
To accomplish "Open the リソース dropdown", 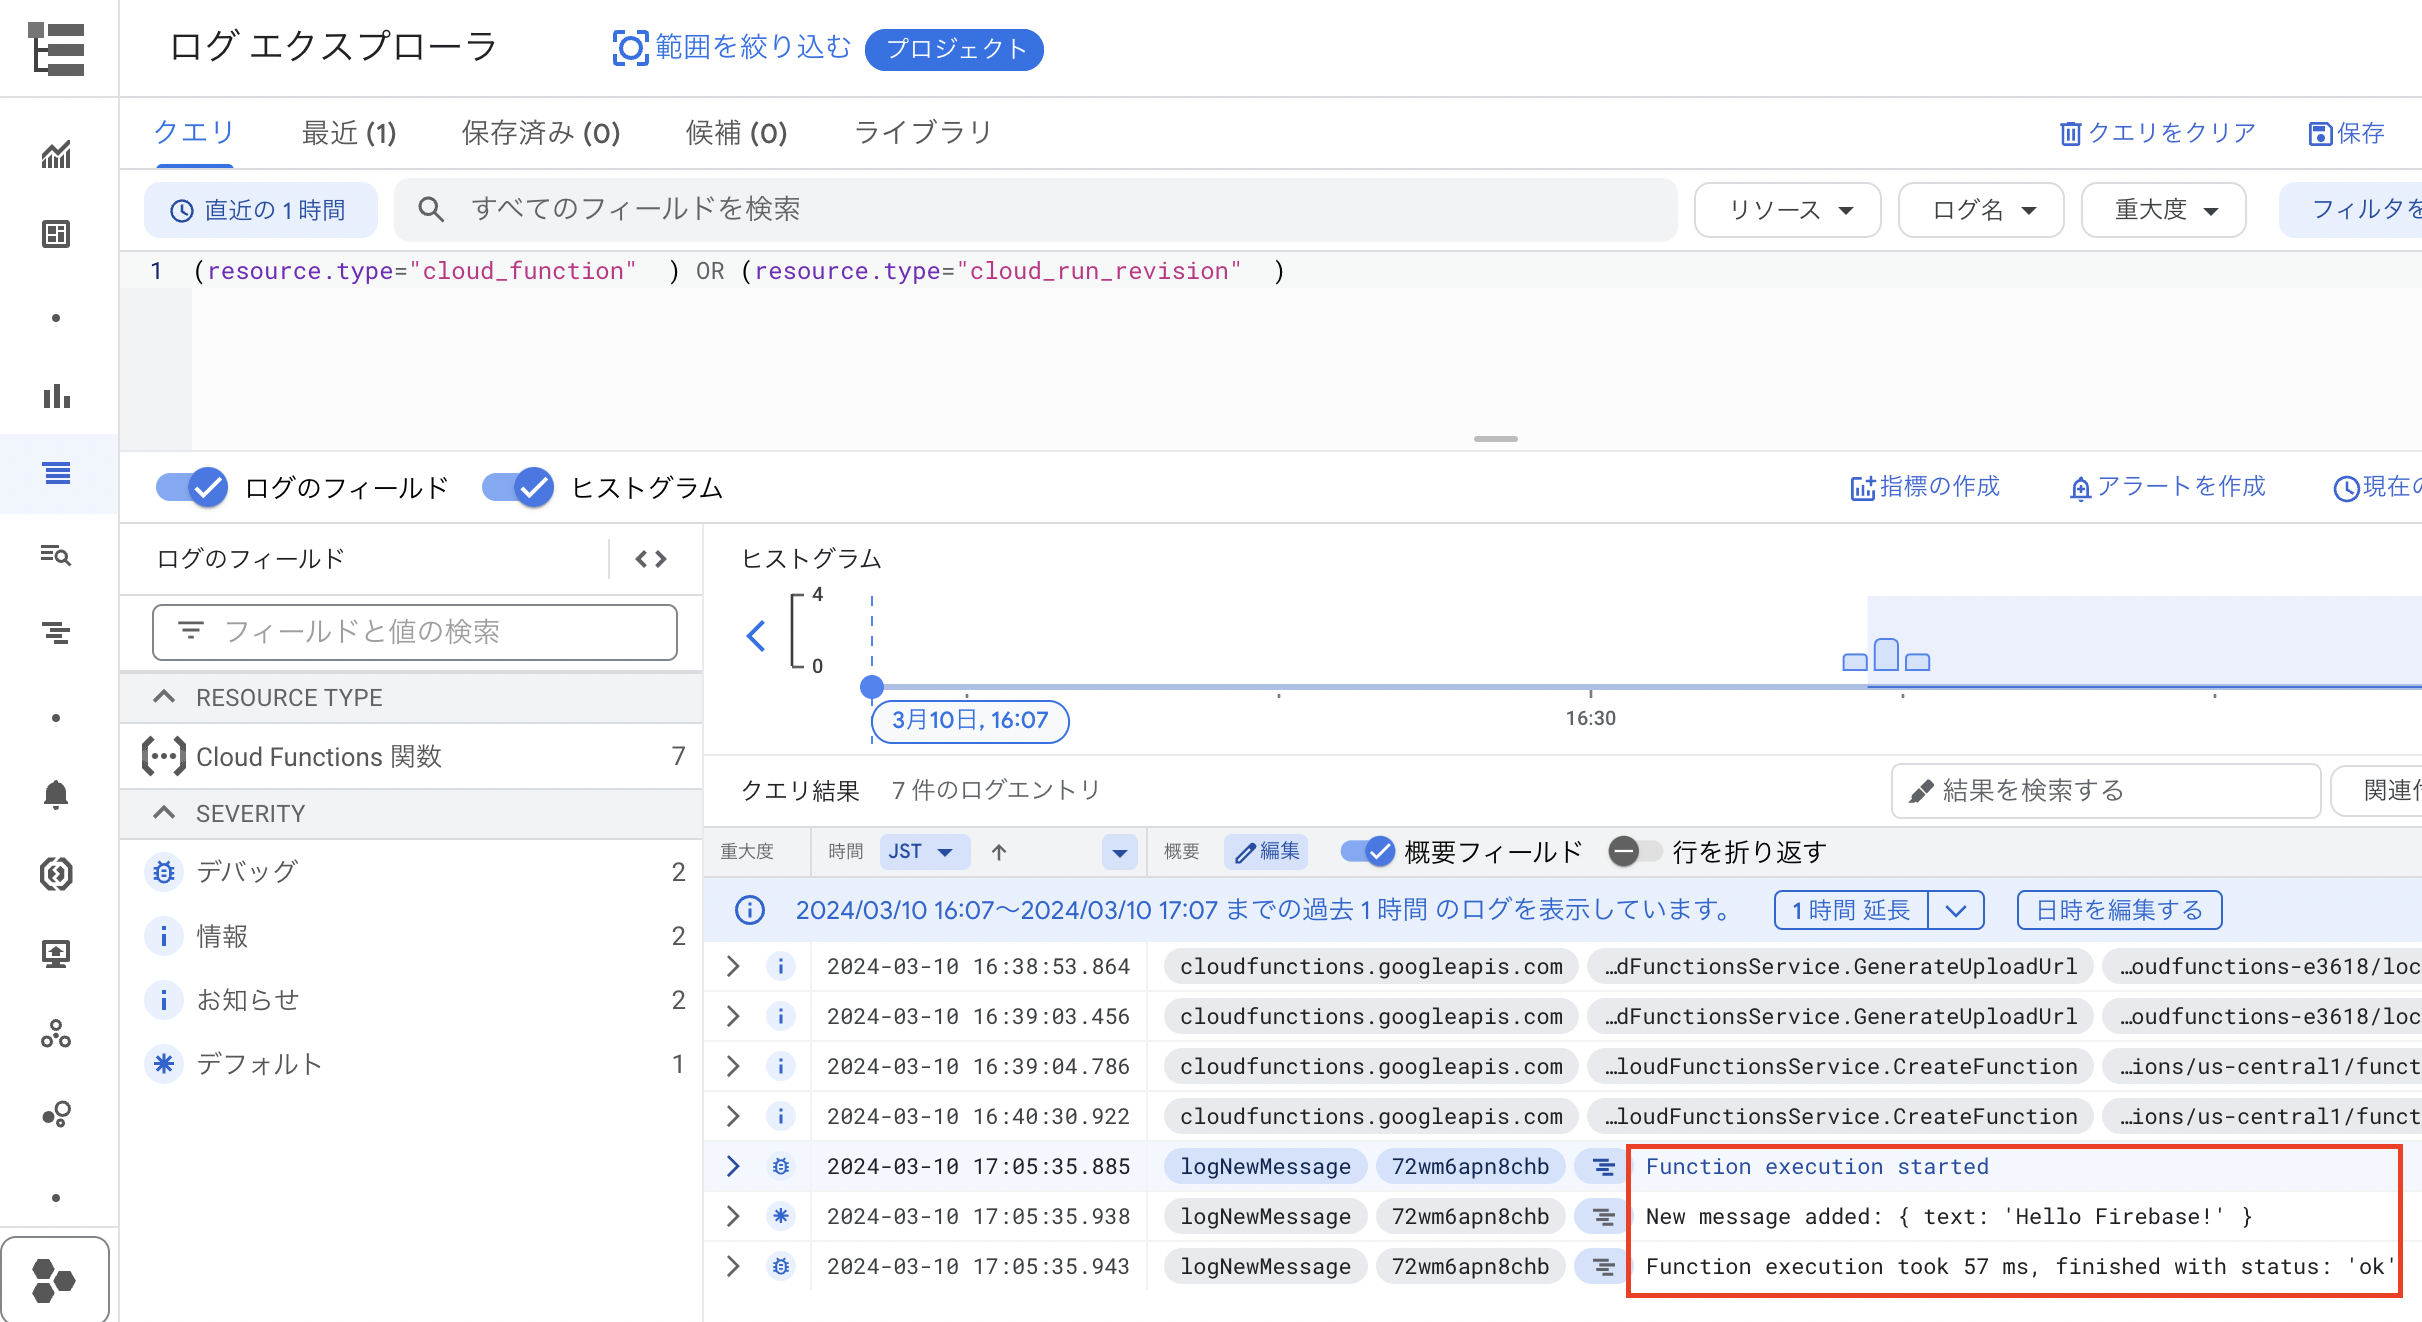I will point(1787,209).
